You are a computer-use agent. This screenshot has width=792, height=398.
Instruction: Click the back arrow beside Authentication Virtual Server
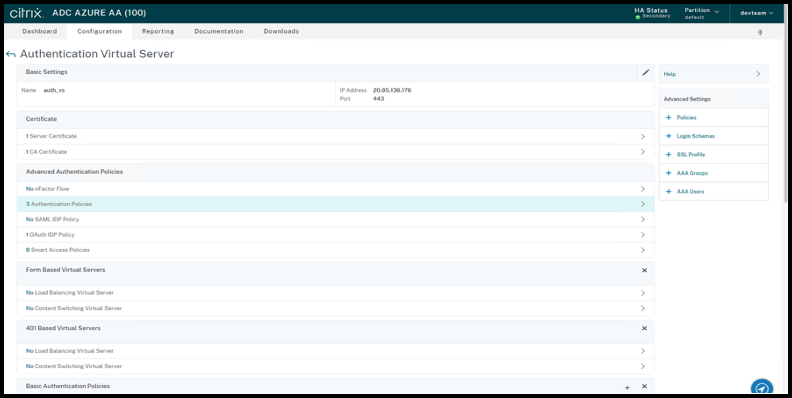coord(11,54)
